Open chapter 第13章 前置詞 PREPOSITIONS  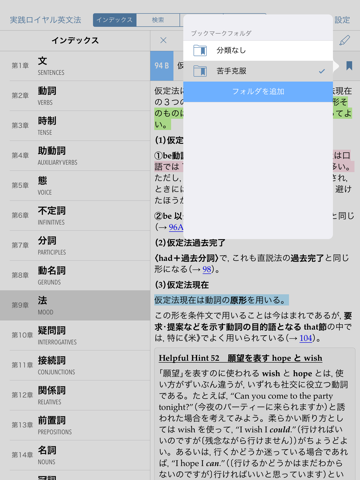click(75, 425)
